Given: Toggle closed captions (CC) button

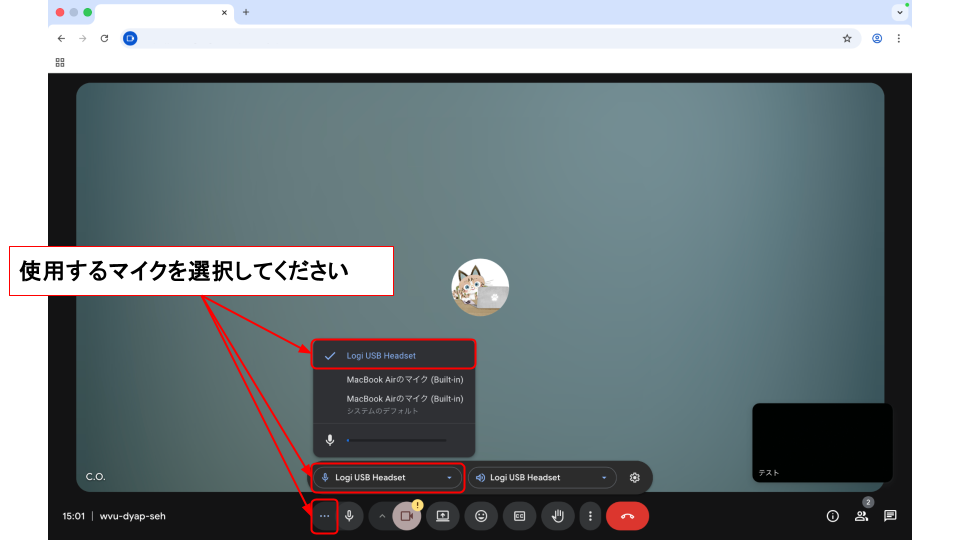Looking at the screenshot, I should click(519, 516).
